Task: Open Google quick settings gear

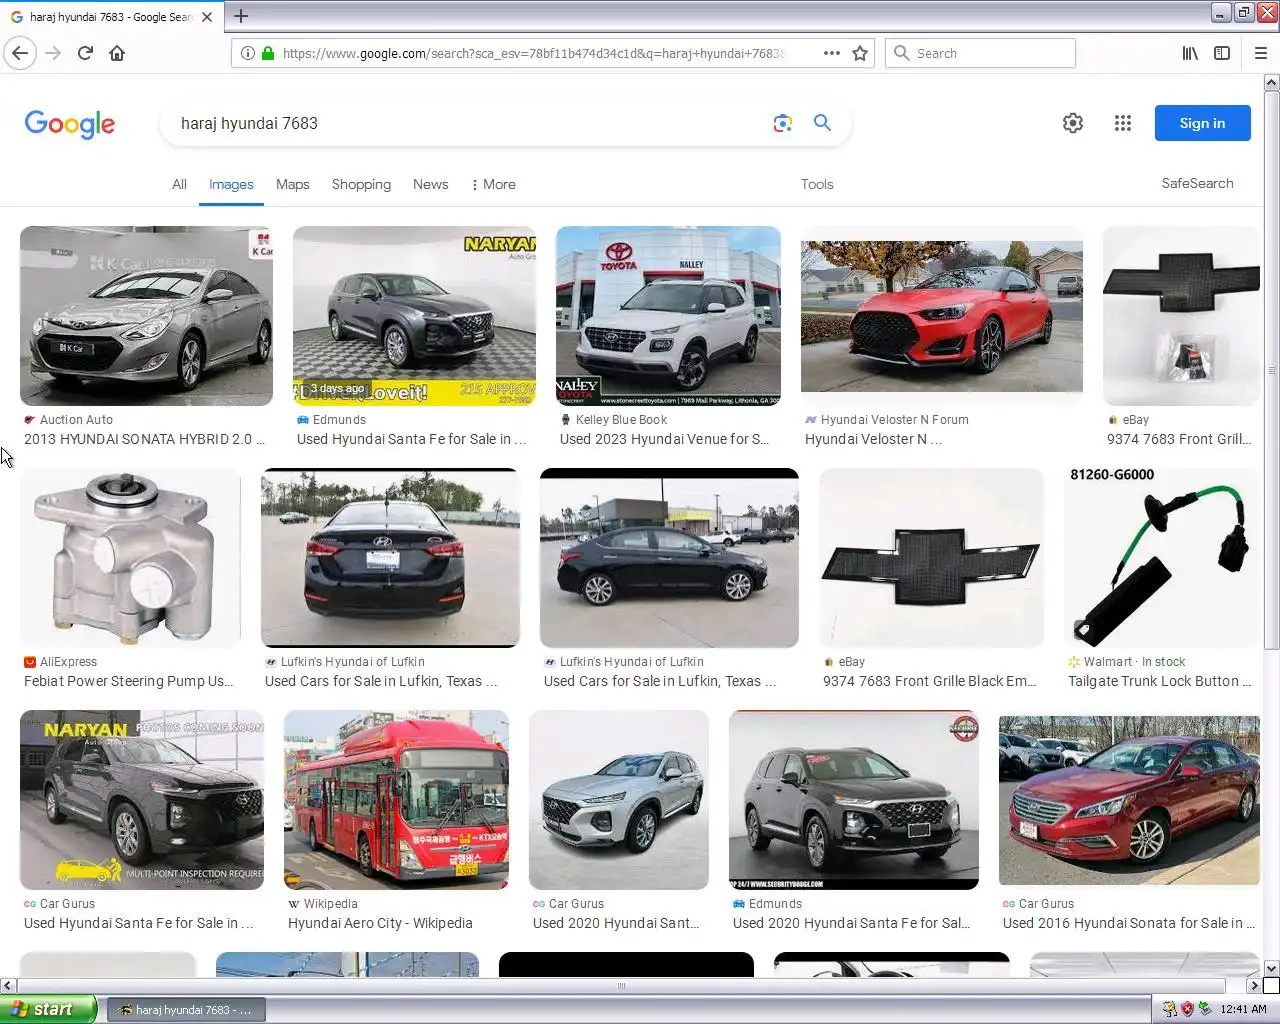Action: tap(1073, 123)
